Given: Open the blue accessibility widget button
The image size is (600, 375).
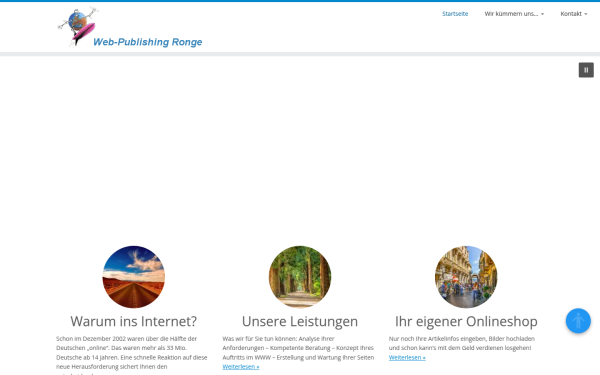Looking at the screenshot, I should click(x=578, y=321).
